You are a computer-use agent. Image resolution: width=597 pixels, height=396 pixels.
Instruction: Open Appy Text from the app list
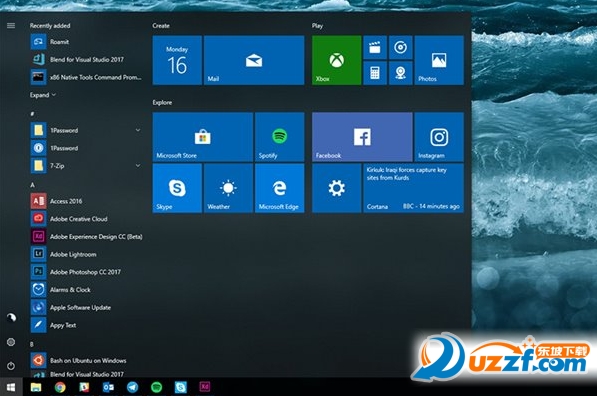pos(87,325)
